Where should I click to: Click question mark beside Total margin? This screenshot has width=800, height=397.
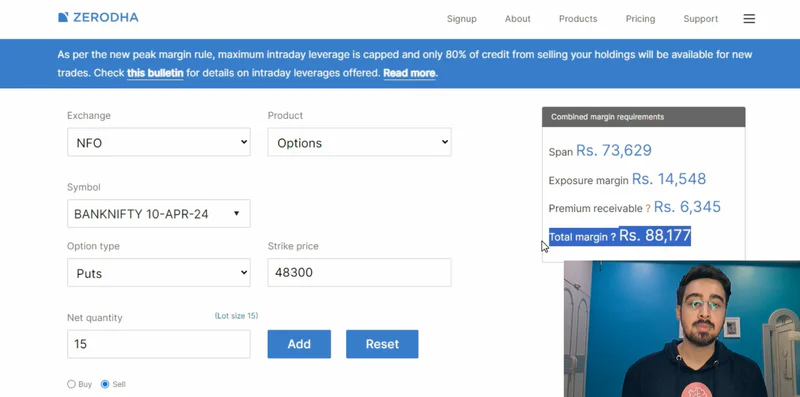pyautogui.click(x=613, y=237)
